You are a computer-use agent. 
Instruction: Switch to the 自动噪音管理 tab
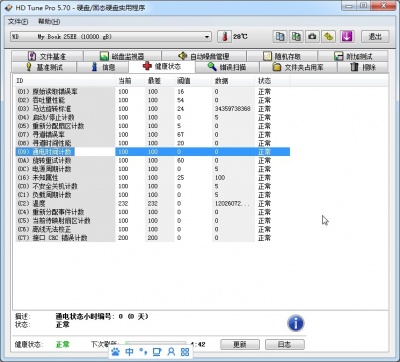tap(204, 56)
